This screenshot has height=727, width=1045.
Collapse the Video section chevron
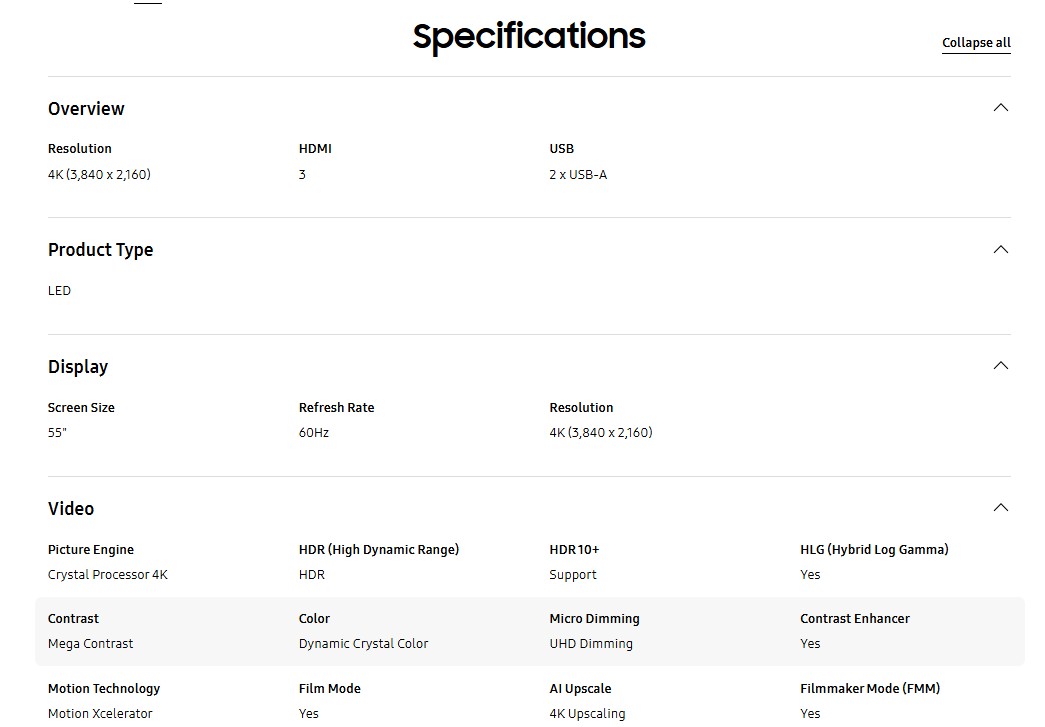pos(1000,508)
